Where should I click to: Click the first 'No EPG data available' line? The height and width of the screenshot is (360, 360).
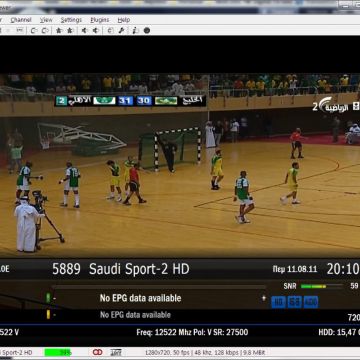click(x=140, y=298)
